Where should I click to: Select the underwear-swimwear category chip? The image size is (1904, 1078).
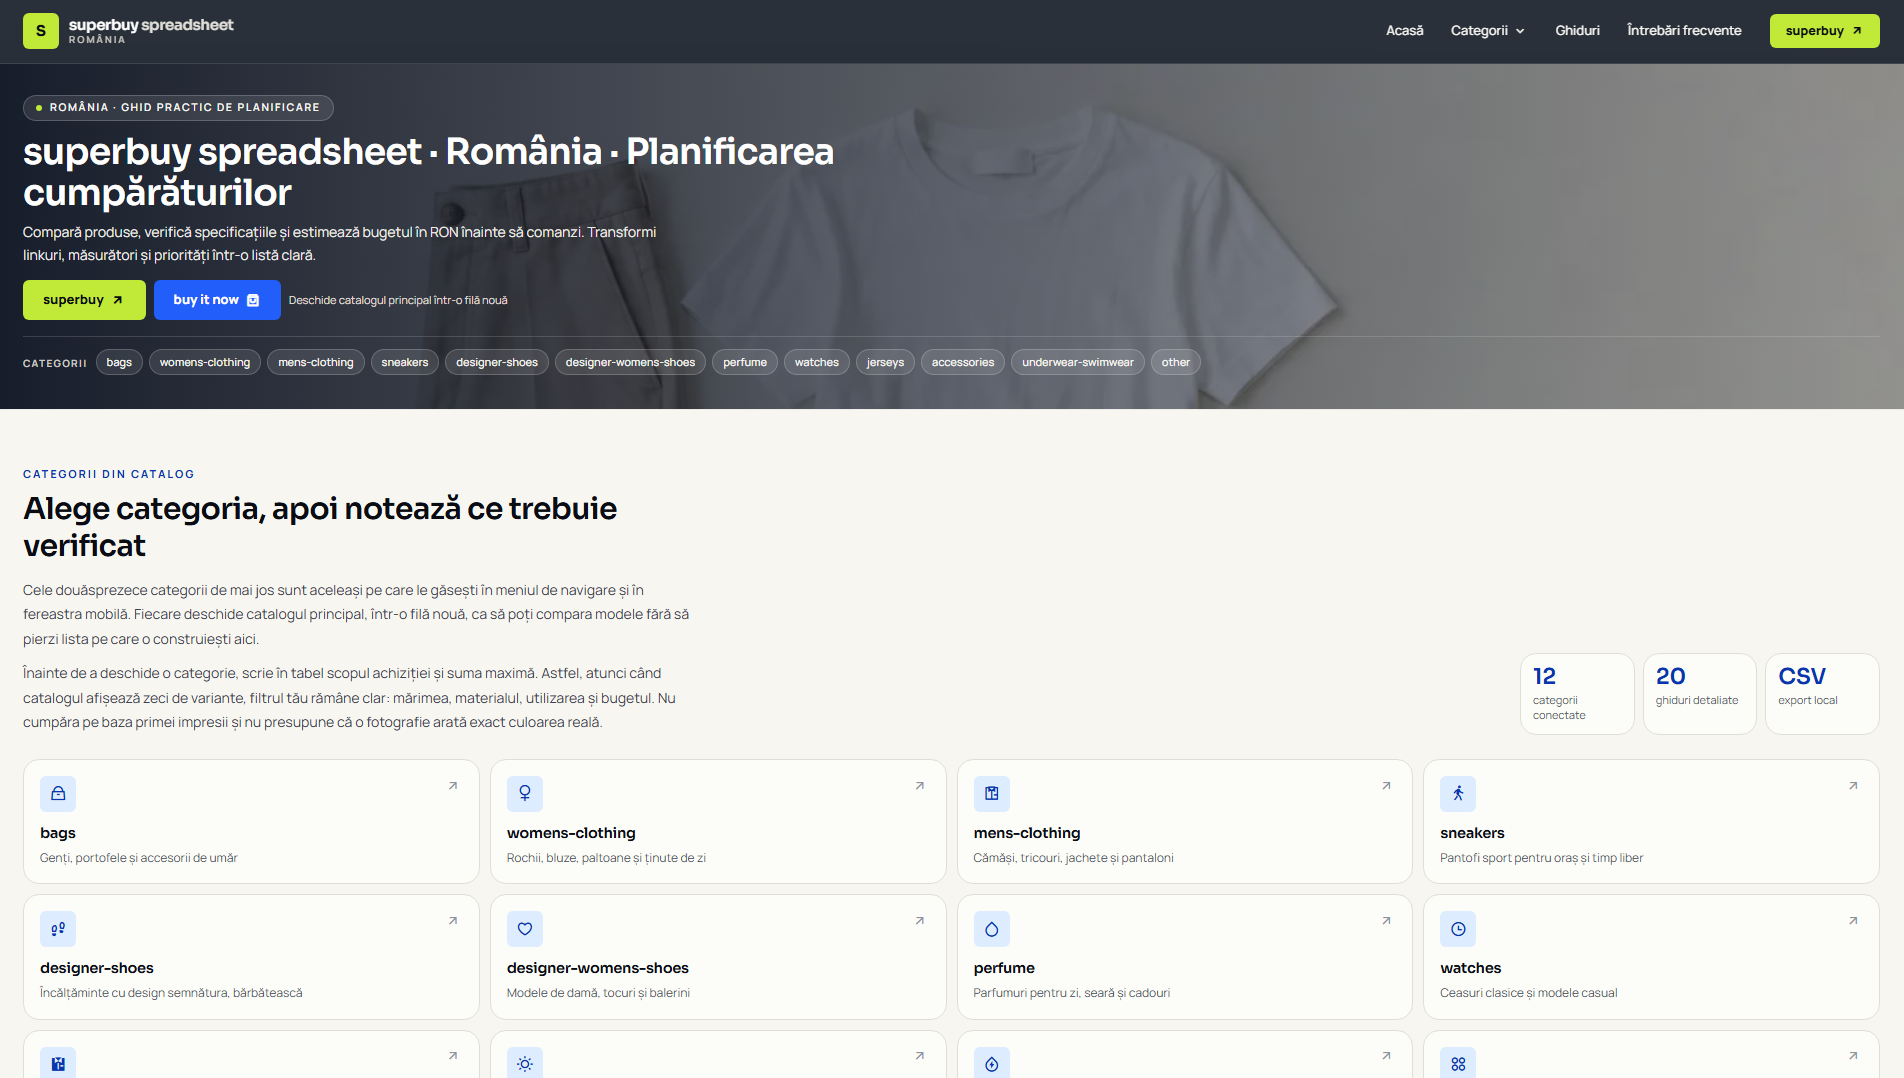click(1078, 362)
